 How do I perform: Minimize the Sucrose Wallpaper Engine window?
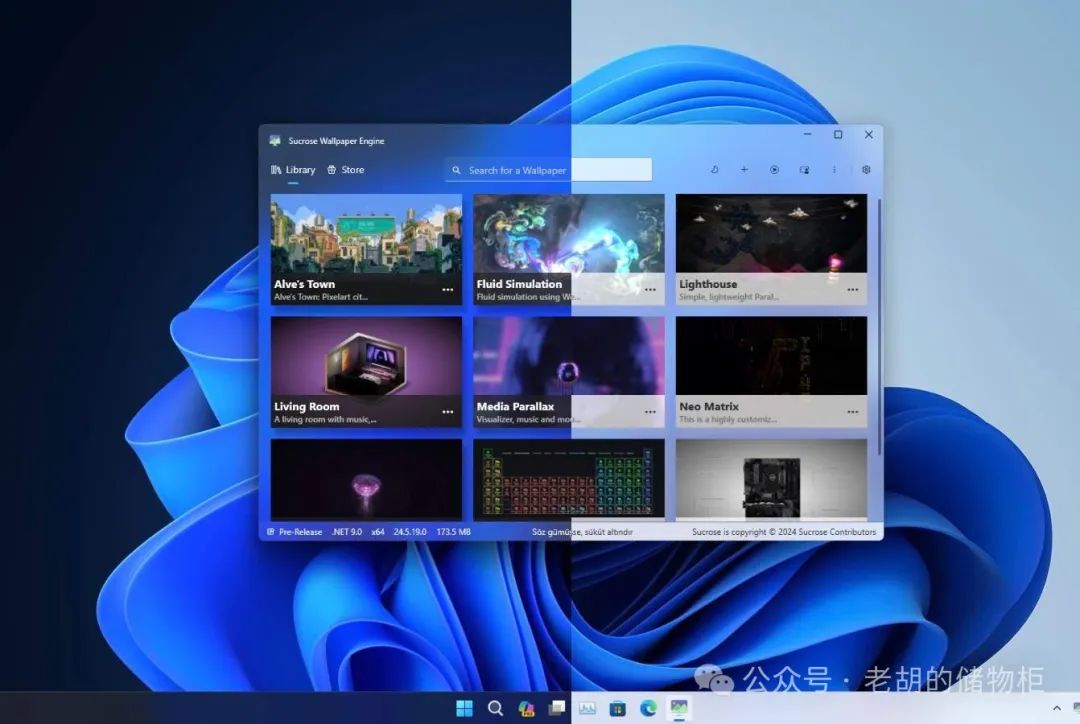807,135
